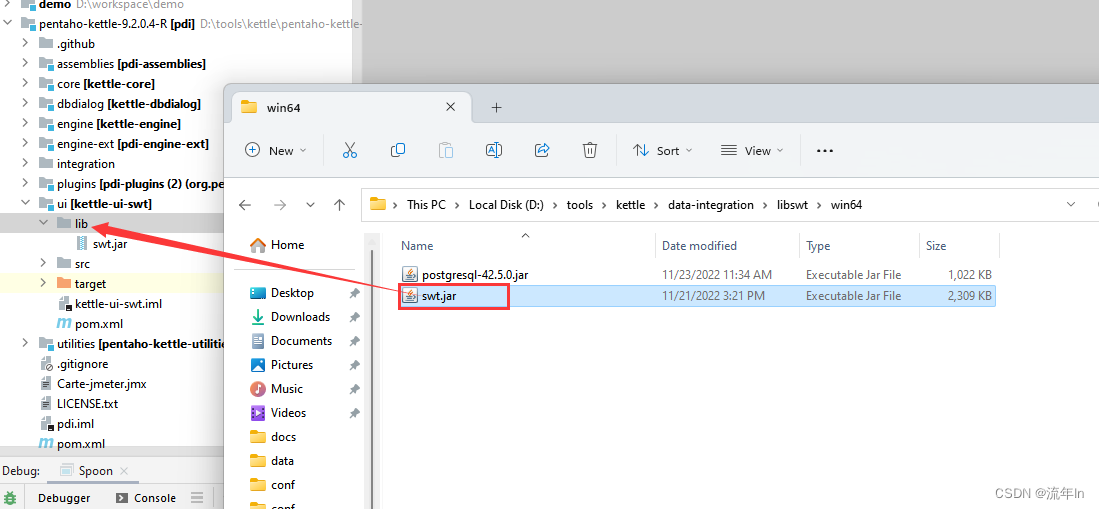This screenshot has width=1099, height=509.
Task: Expand engine [kettle-engine] module
Action: (25, 123)
